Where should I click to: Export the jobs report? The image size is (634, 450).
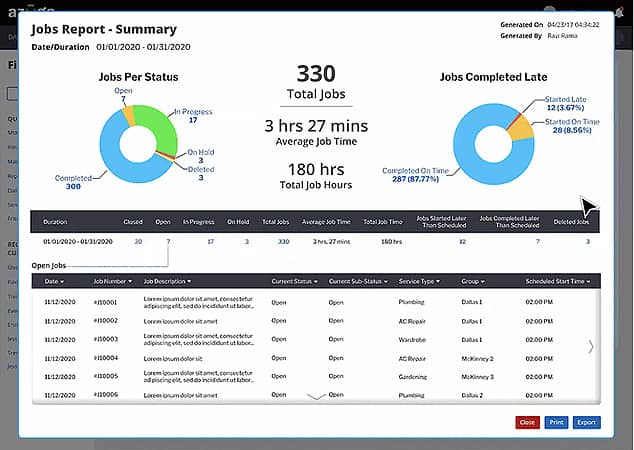pyautogui.click(x=587, y=422)
